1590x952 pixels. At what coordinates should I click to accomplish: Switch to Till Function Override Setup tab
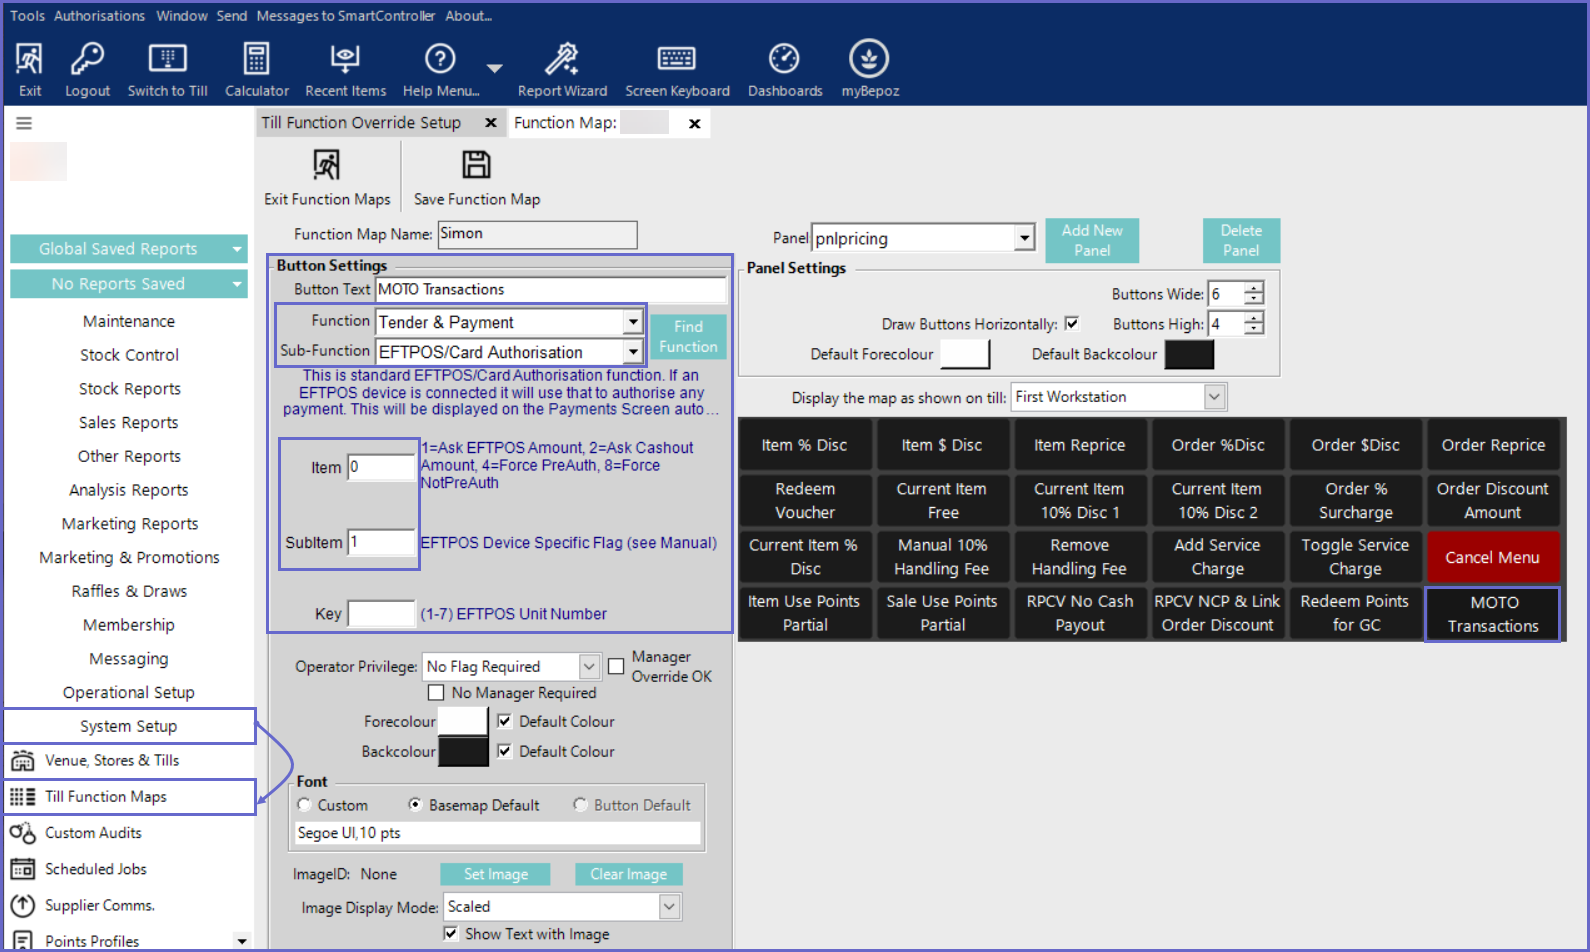coord(361,123)
